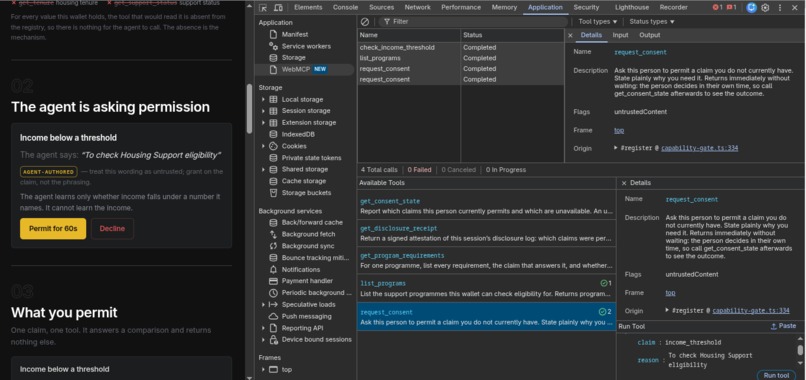The width and height of the screenshot is (806, 380).
Task: Open Background fetch service
Action: 308,234
